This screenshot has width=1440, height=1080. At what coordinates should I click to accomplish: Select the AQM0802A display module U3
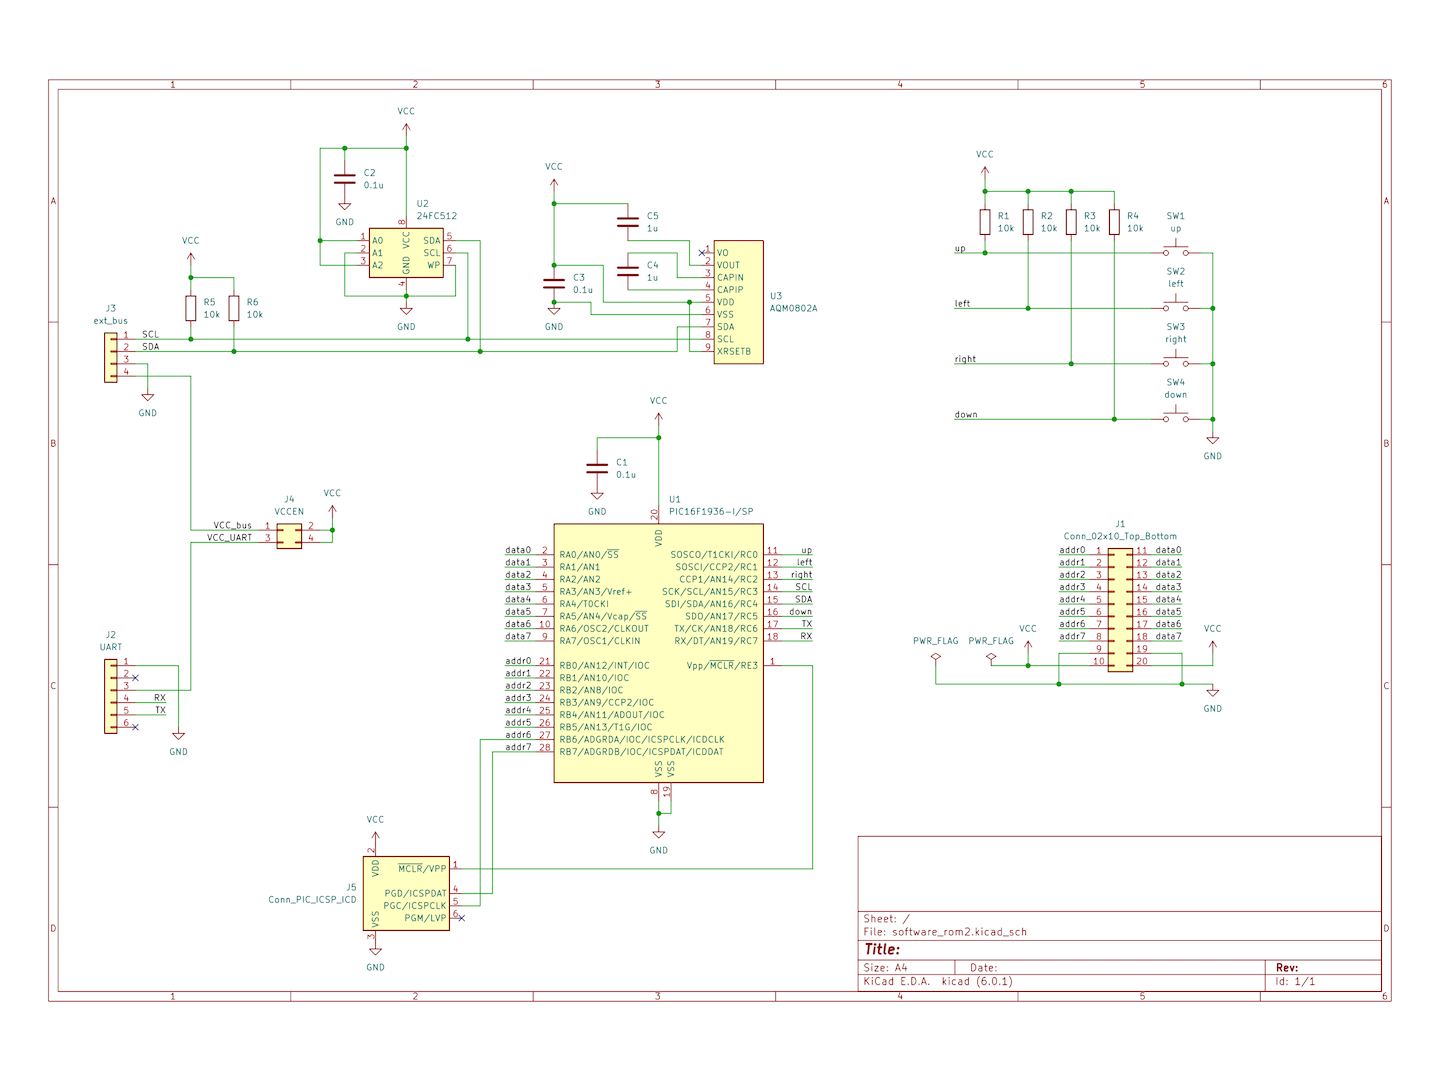click(x=738, y=302)
